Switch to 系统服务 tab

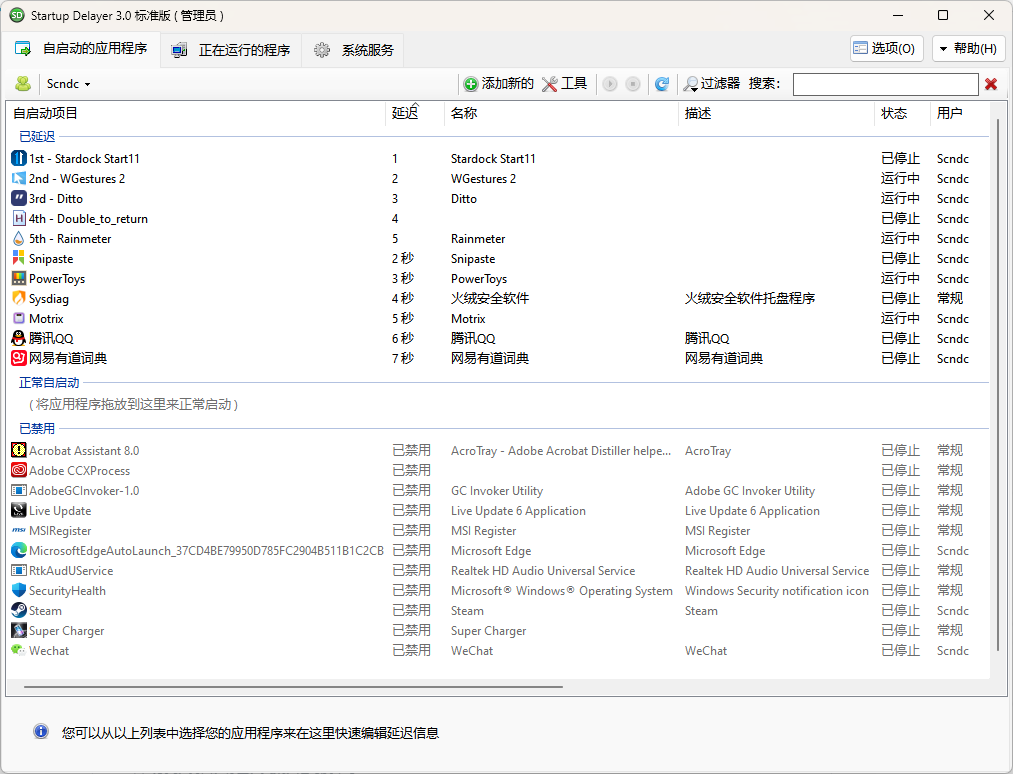coord(353,50)
